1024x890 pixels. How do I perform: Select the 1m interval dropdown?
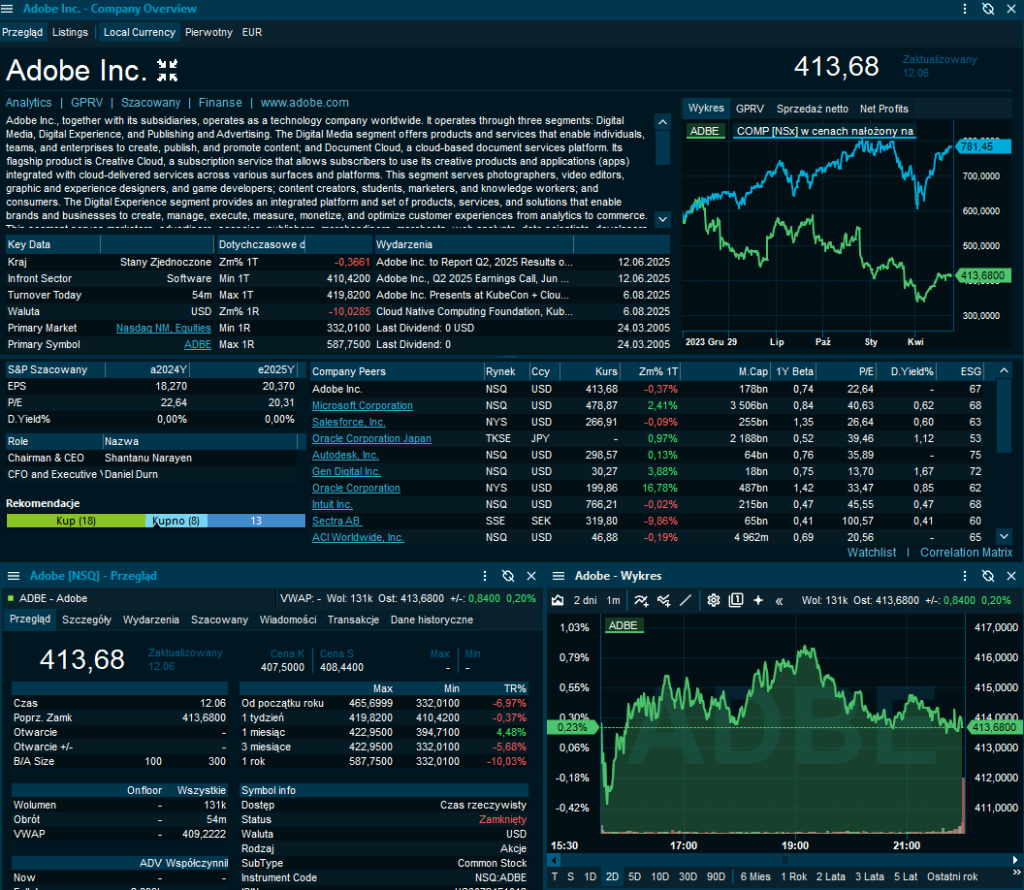click(613, 600)
